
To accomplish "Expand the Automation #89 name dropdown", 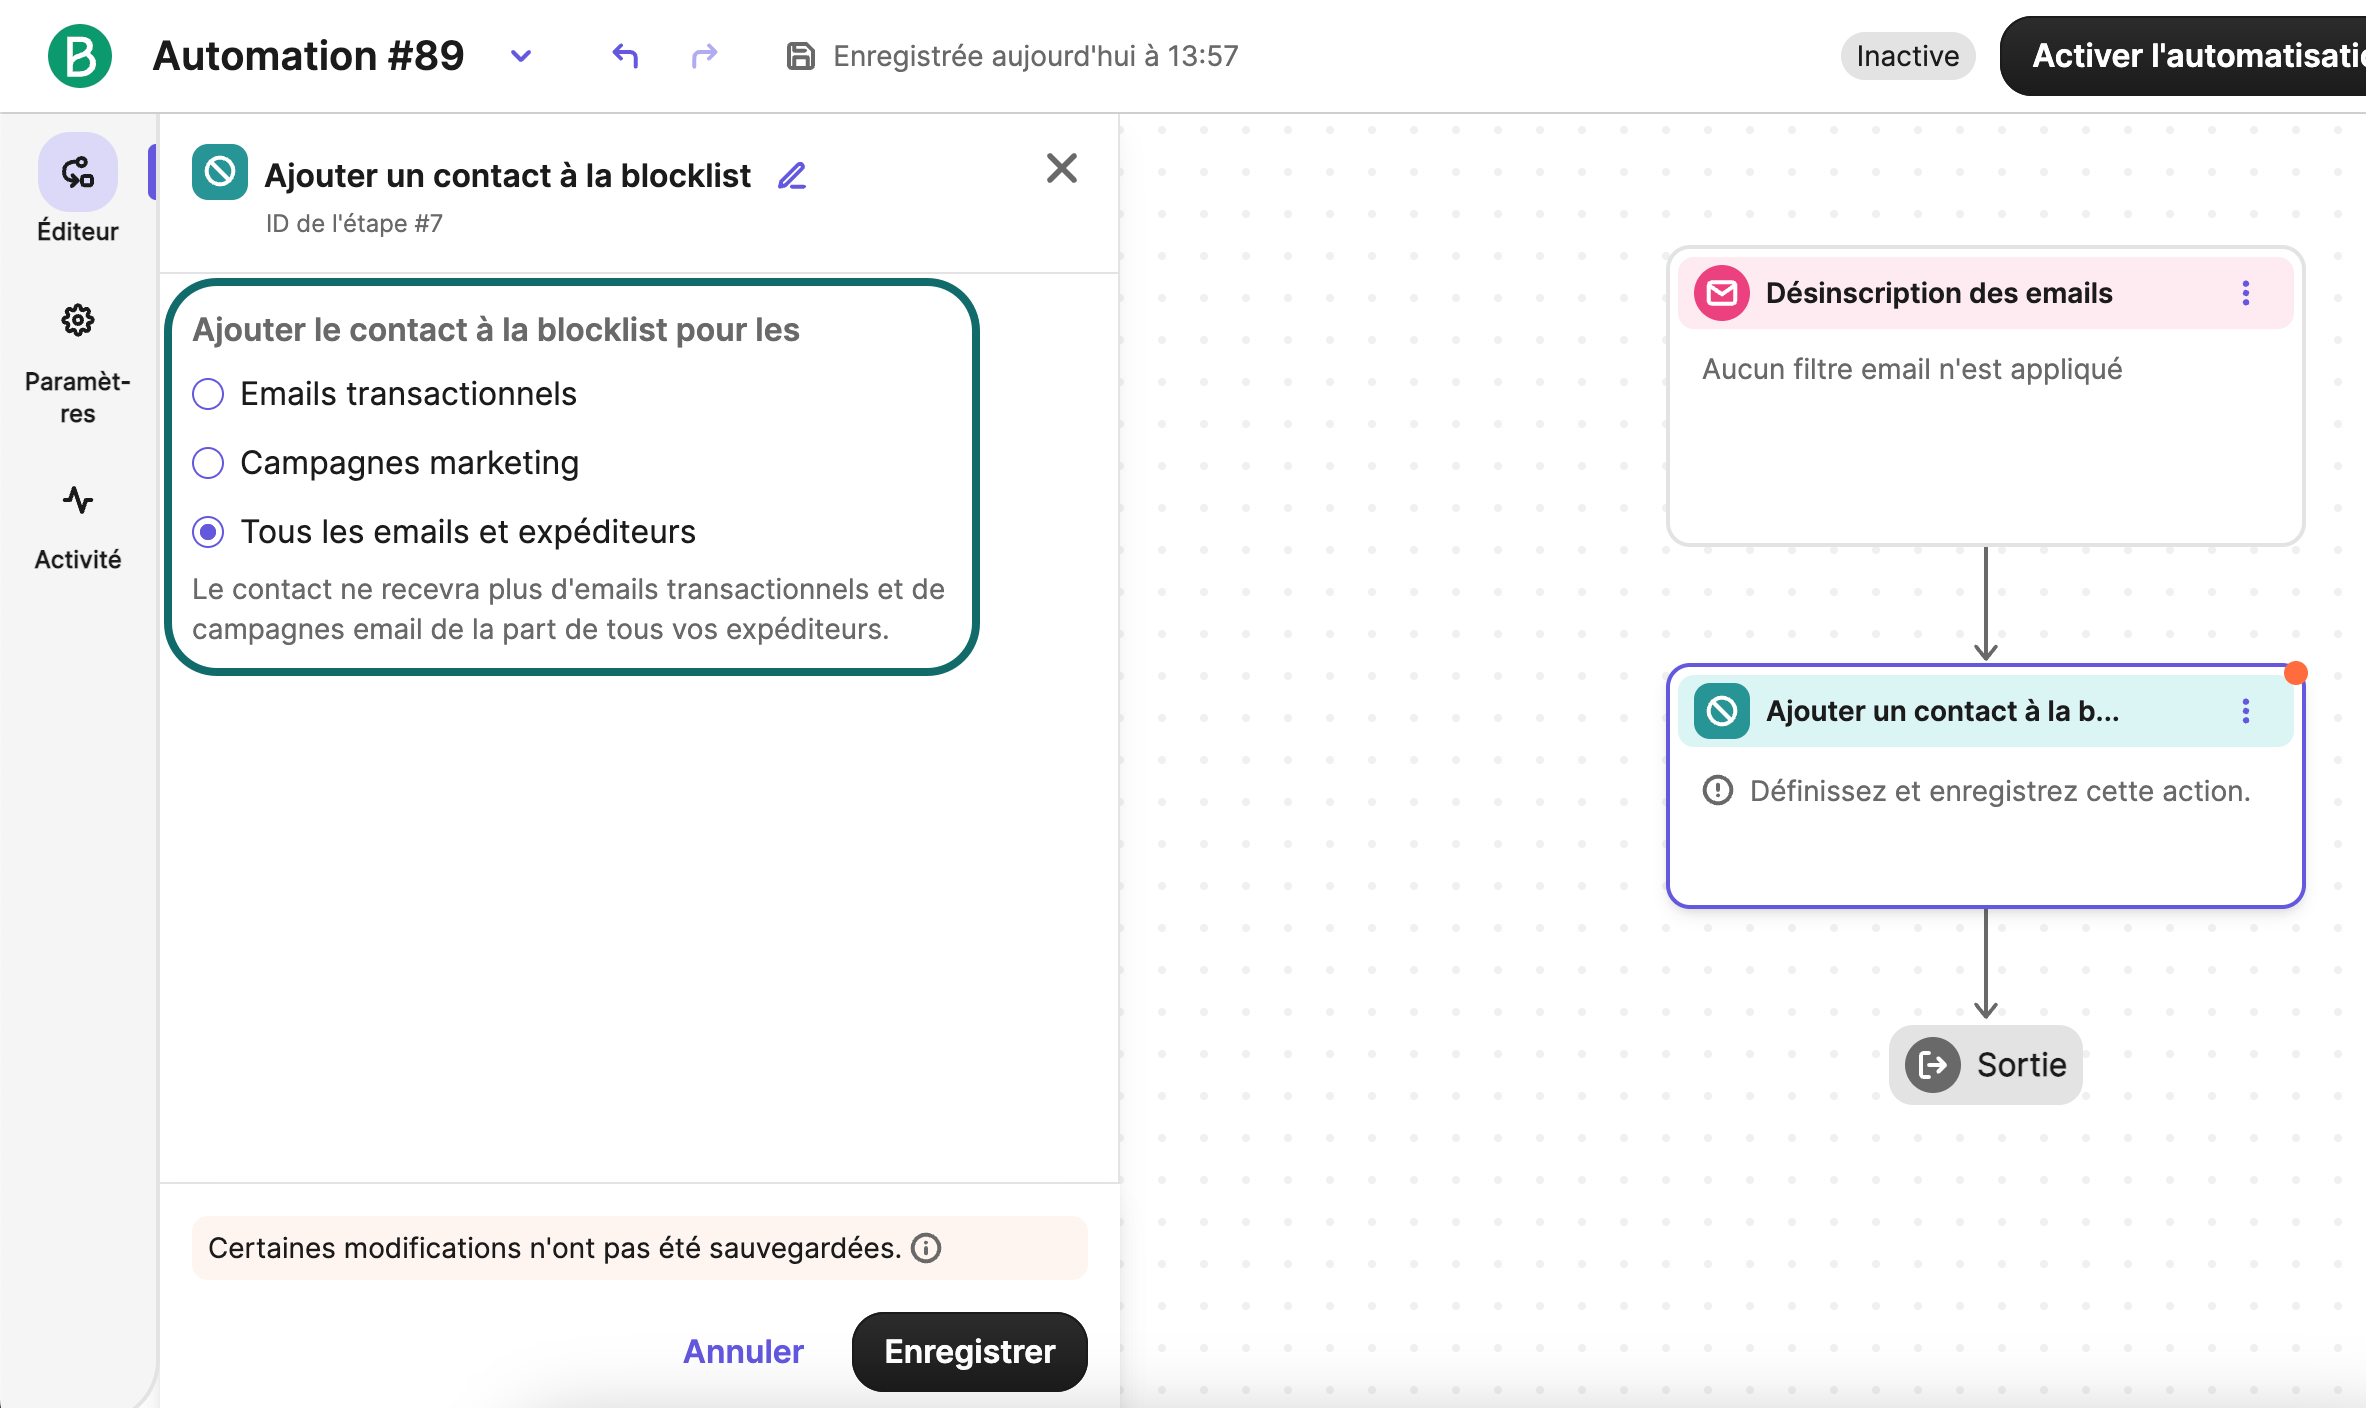I will (x=521, y=56).
